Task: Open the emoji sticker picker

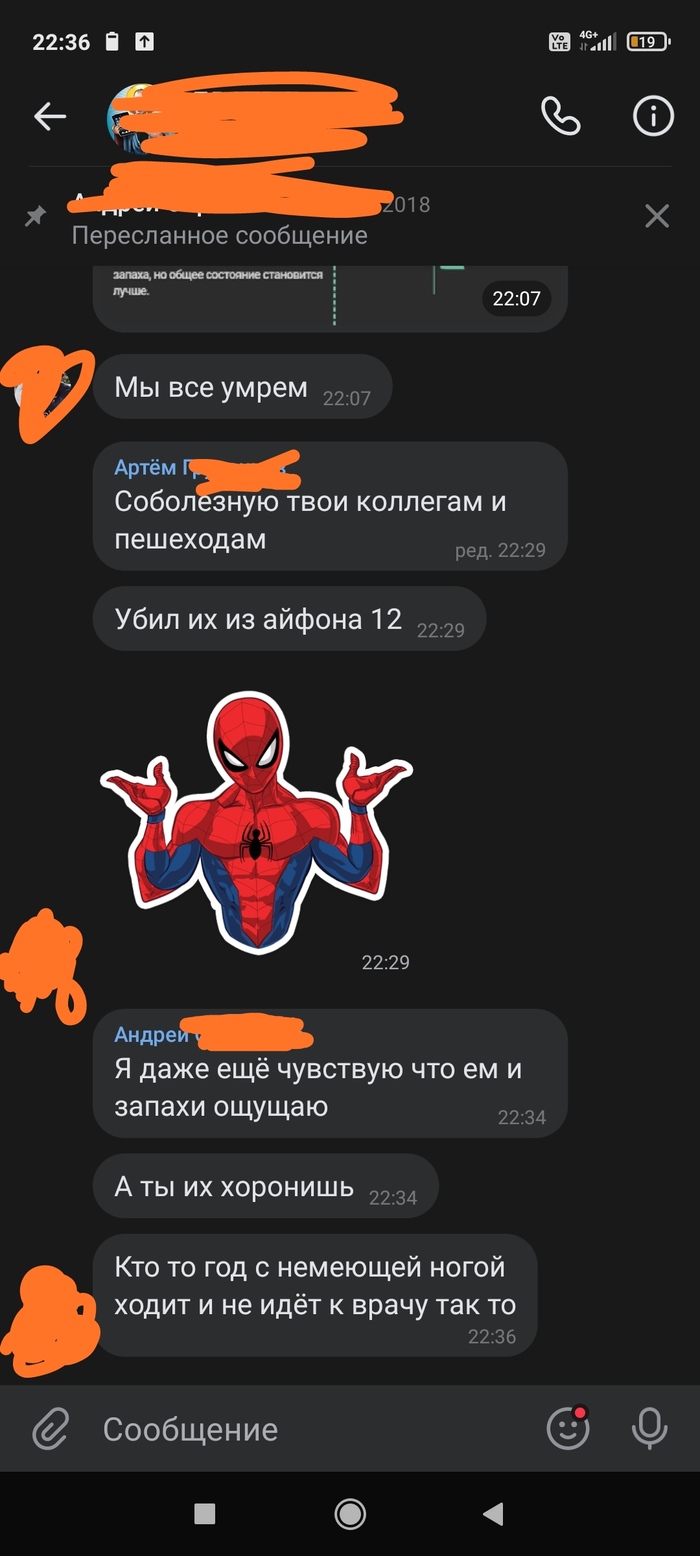Action: tap(567, 1427)
